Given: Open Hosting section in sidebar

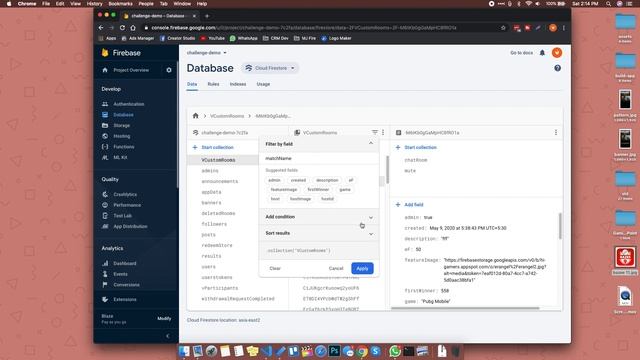Looking at the screenshot, I should point(122,136).
